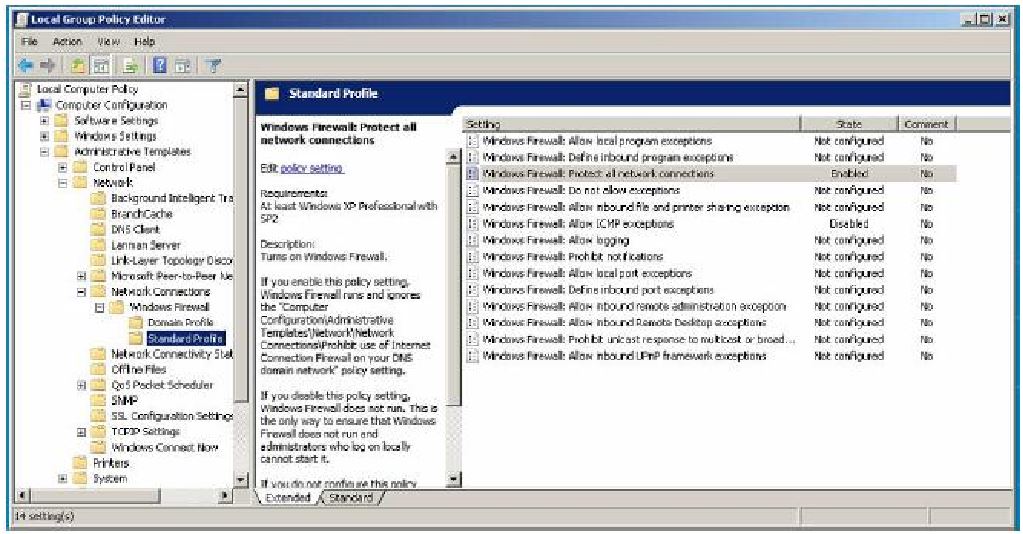Click the description pane scroll down arrow
1023x534 pixels.
pyautogui.click(x=453, y=480)
